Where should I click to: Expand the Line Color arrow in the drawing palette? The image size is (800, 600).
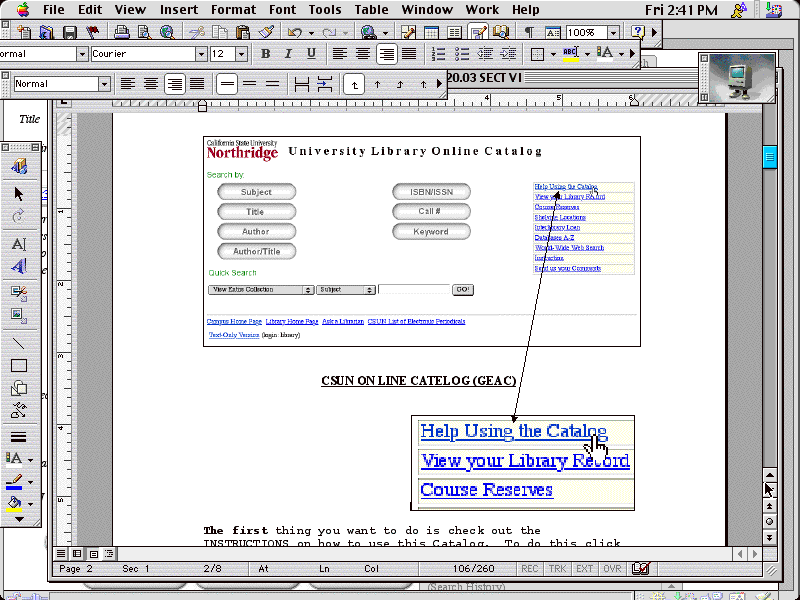point(31,482)
